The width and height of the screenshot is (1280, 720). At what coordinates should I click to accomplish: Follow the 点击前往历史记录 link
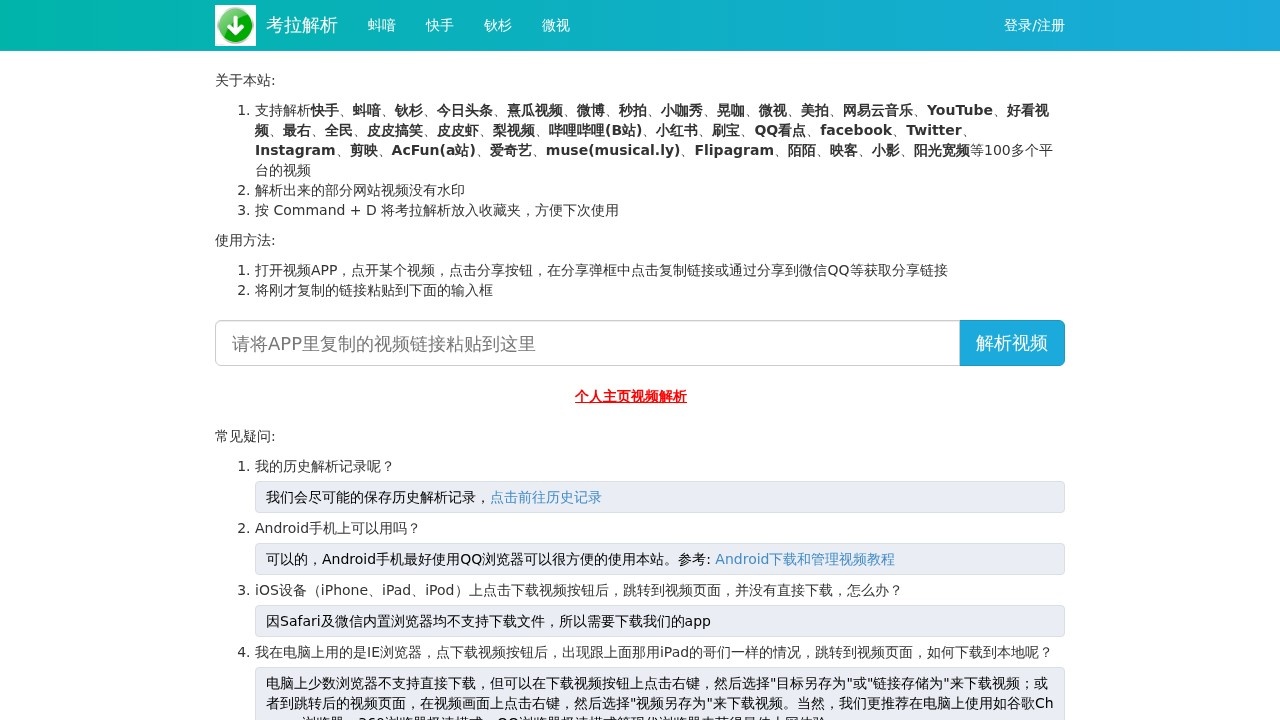(545, 497)
